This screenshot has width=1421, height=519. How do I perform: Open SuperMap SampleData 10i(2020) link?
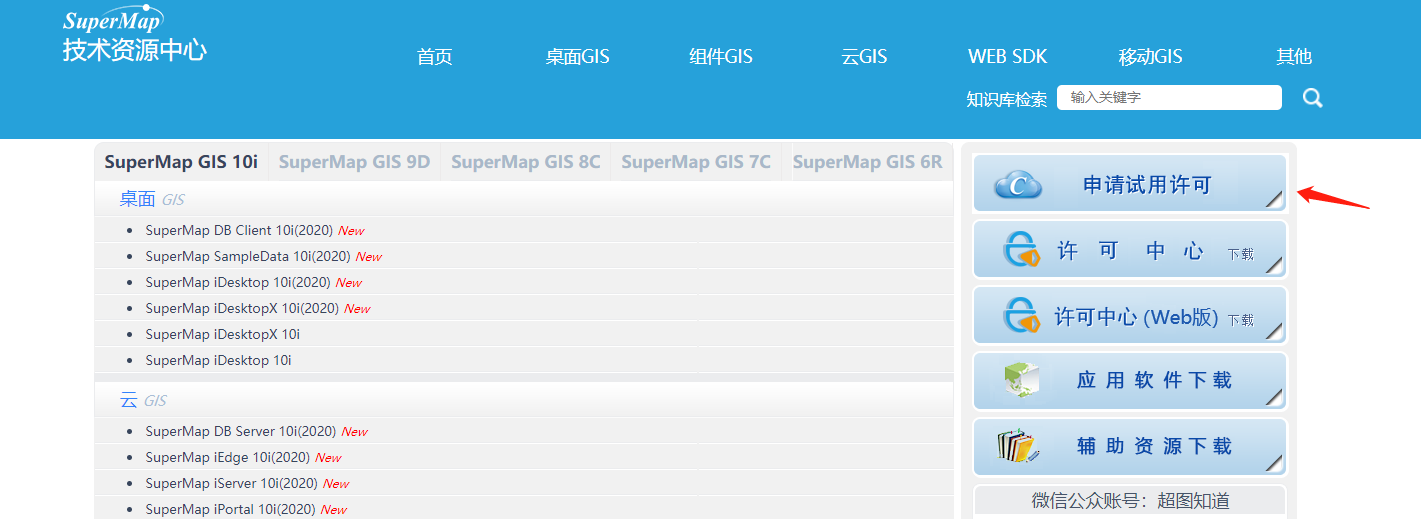click(248, 256)
